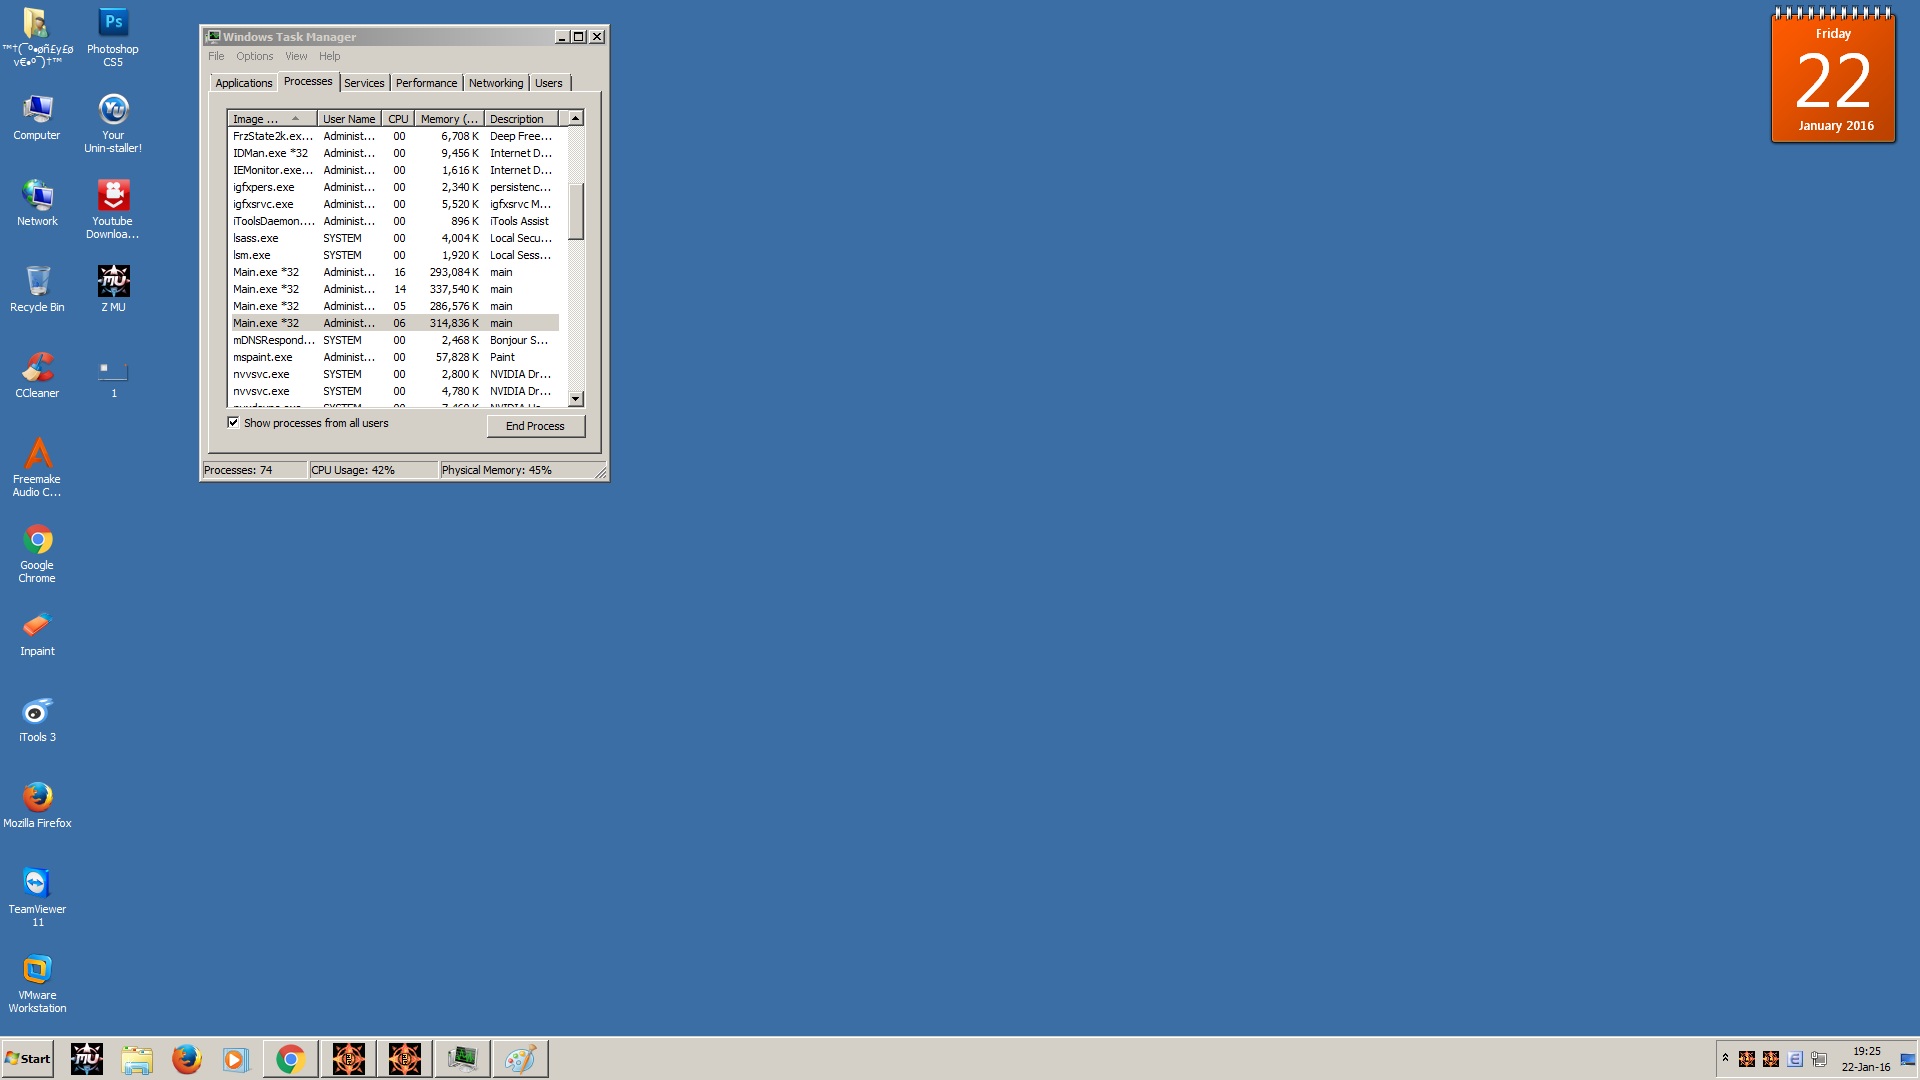This screenshot has width=1920, height=1080.
Task: Sort processes by Memory column header
Action: pyautogui.click(x=448, y=119)
